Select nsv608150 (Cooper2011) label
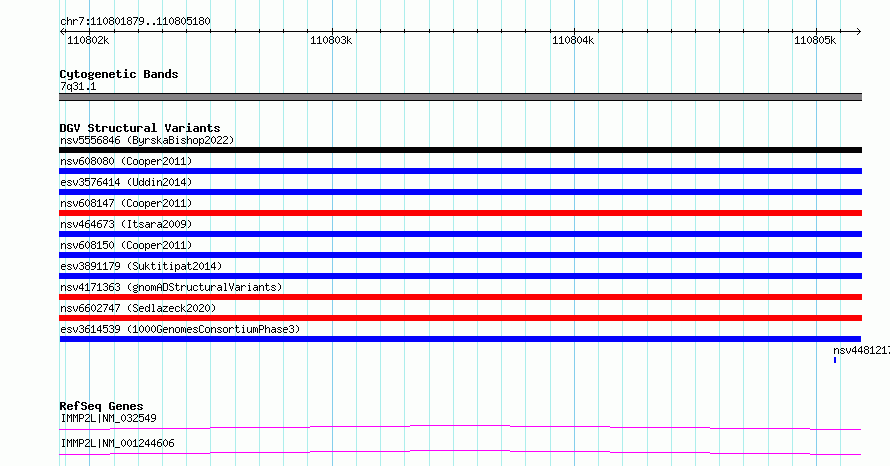The width and height of the screenshot is (890, 466). [x=126, y=245]
